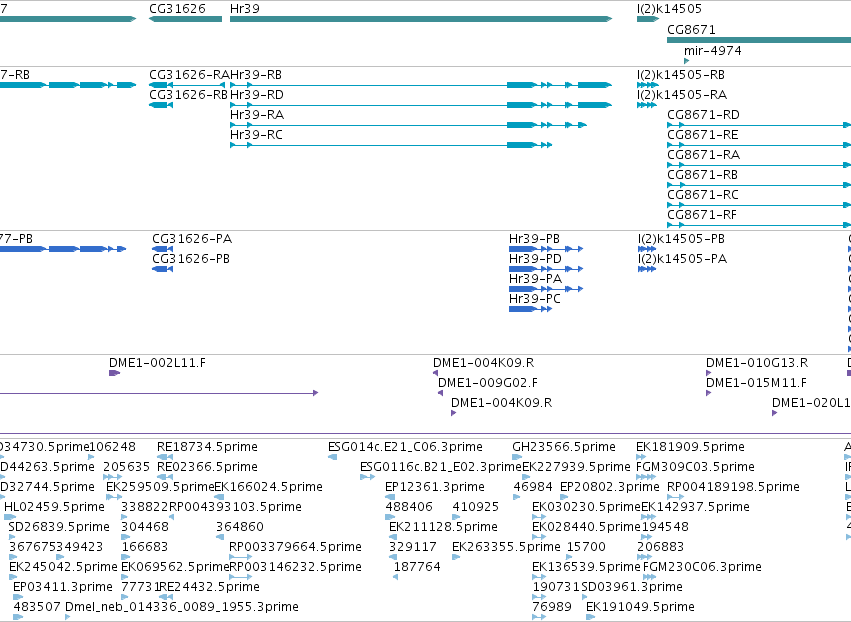Open the l(2)k14505-RA transcript
The image size is (851, 622).
(x=682, y=95)
